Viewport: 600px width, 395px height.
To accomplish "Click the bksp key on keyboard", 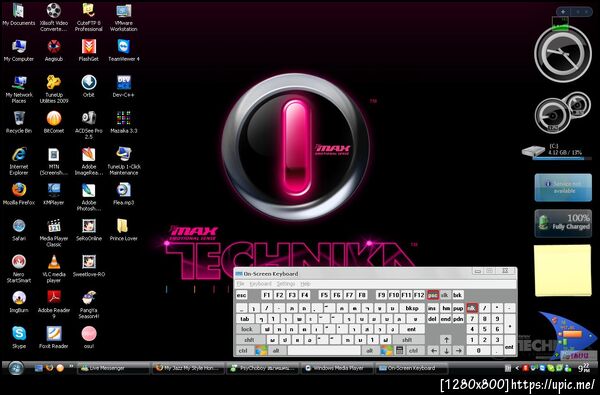I will pyautogui.click(x=412, y=308).
